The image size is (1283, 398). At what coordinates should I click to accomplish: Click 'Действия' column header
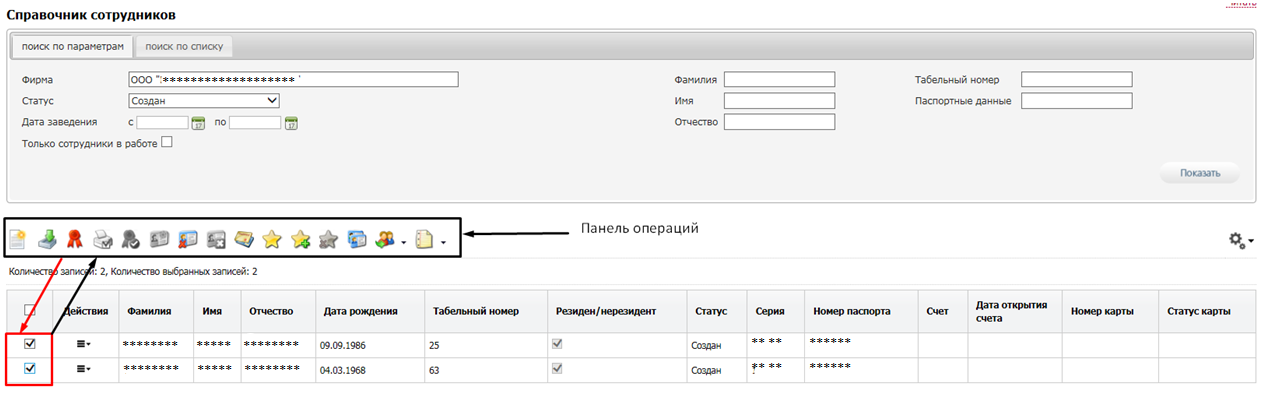tap(86, 312)
